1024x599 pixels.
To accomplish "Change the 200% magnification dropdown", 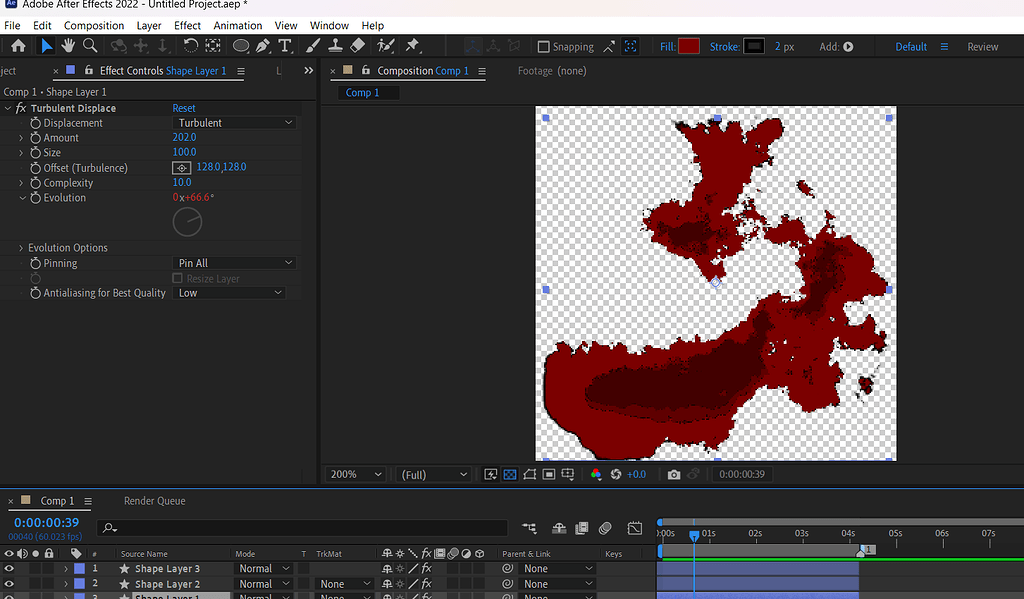I will click(355, 474).
